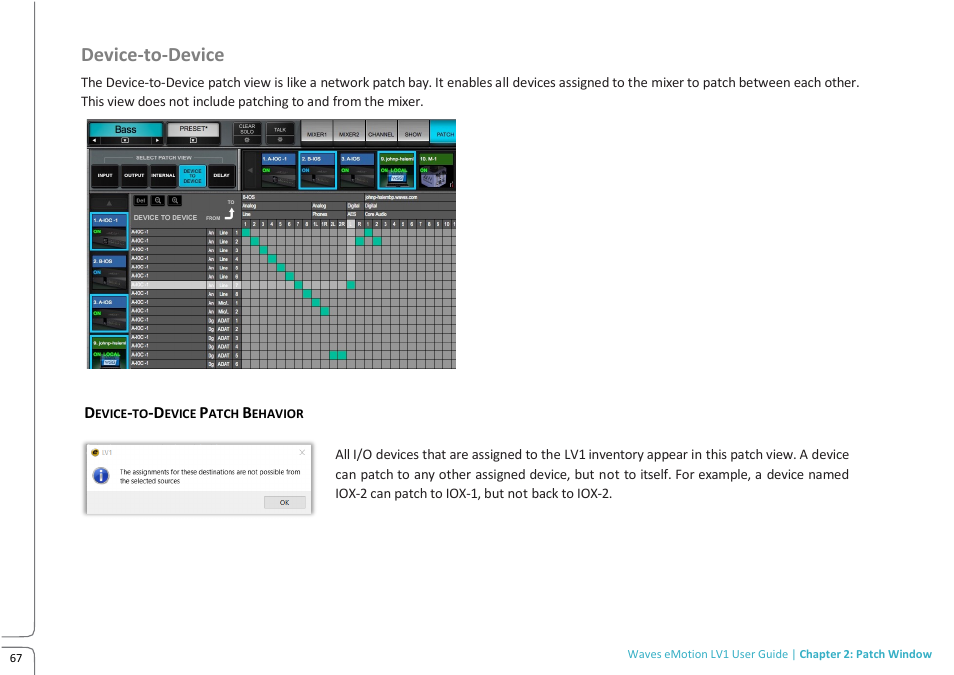954x675 pixels.
Task: Switch to the SHOW tab
Action: (413, 133)
